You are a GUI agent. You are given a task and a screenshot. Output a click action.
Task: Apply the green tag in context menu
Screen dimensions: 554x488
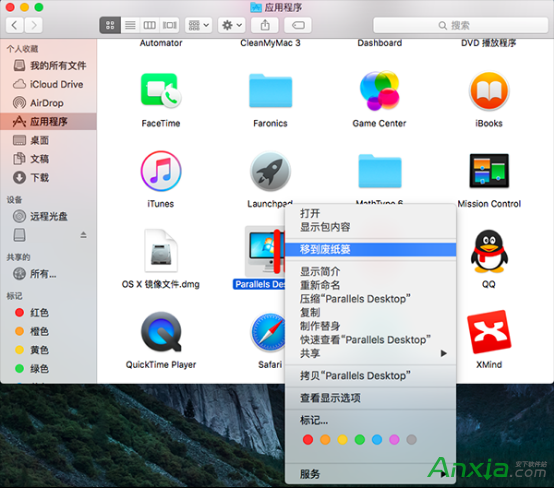pyautogui.click(x=360, y=440)
